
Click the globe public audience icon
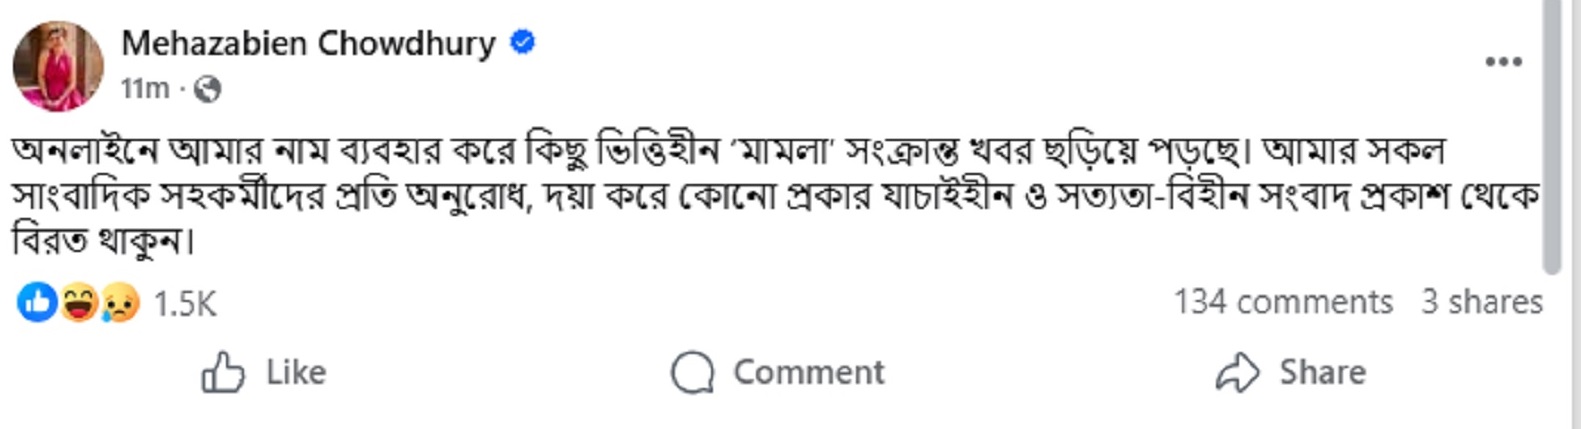pyautogui.click(x=207, y=90)
